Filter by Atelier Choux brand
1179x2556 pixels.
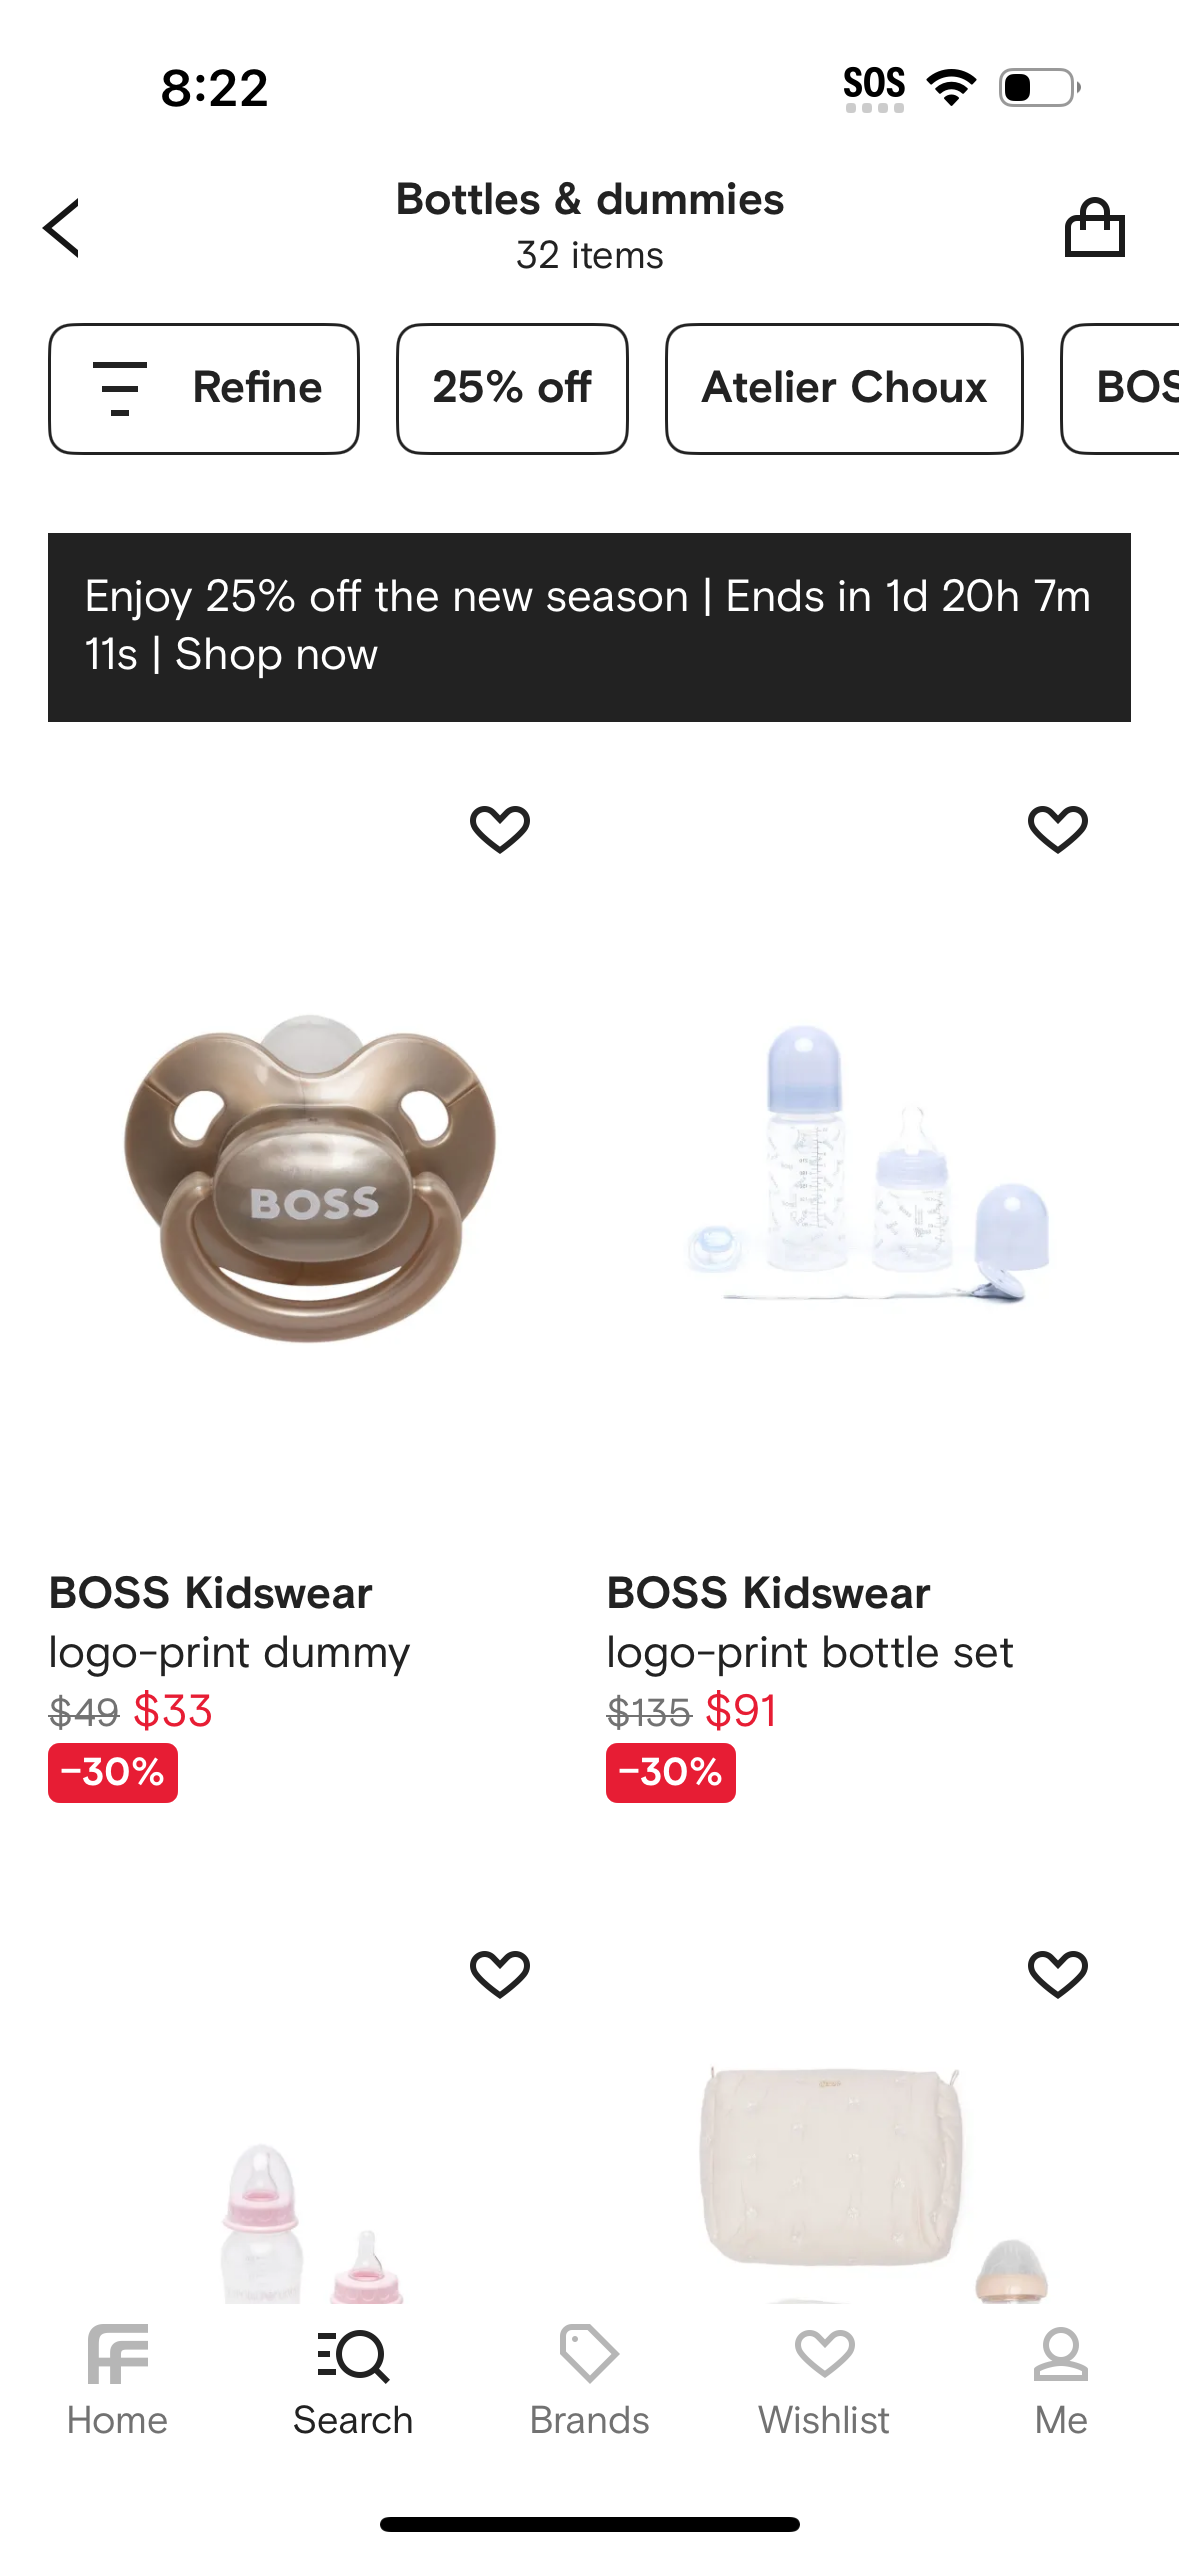pos(844,388)
